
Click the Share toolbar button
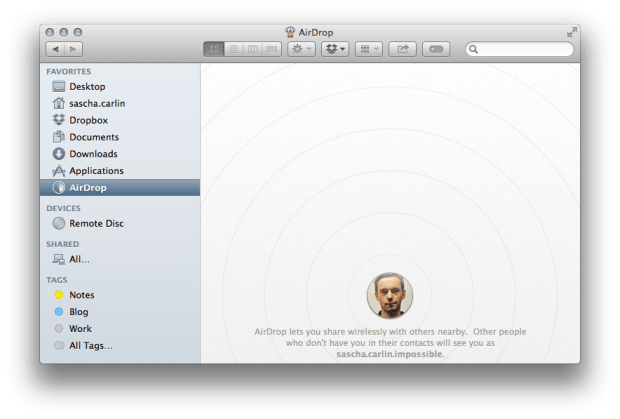[x=403, y=49]
